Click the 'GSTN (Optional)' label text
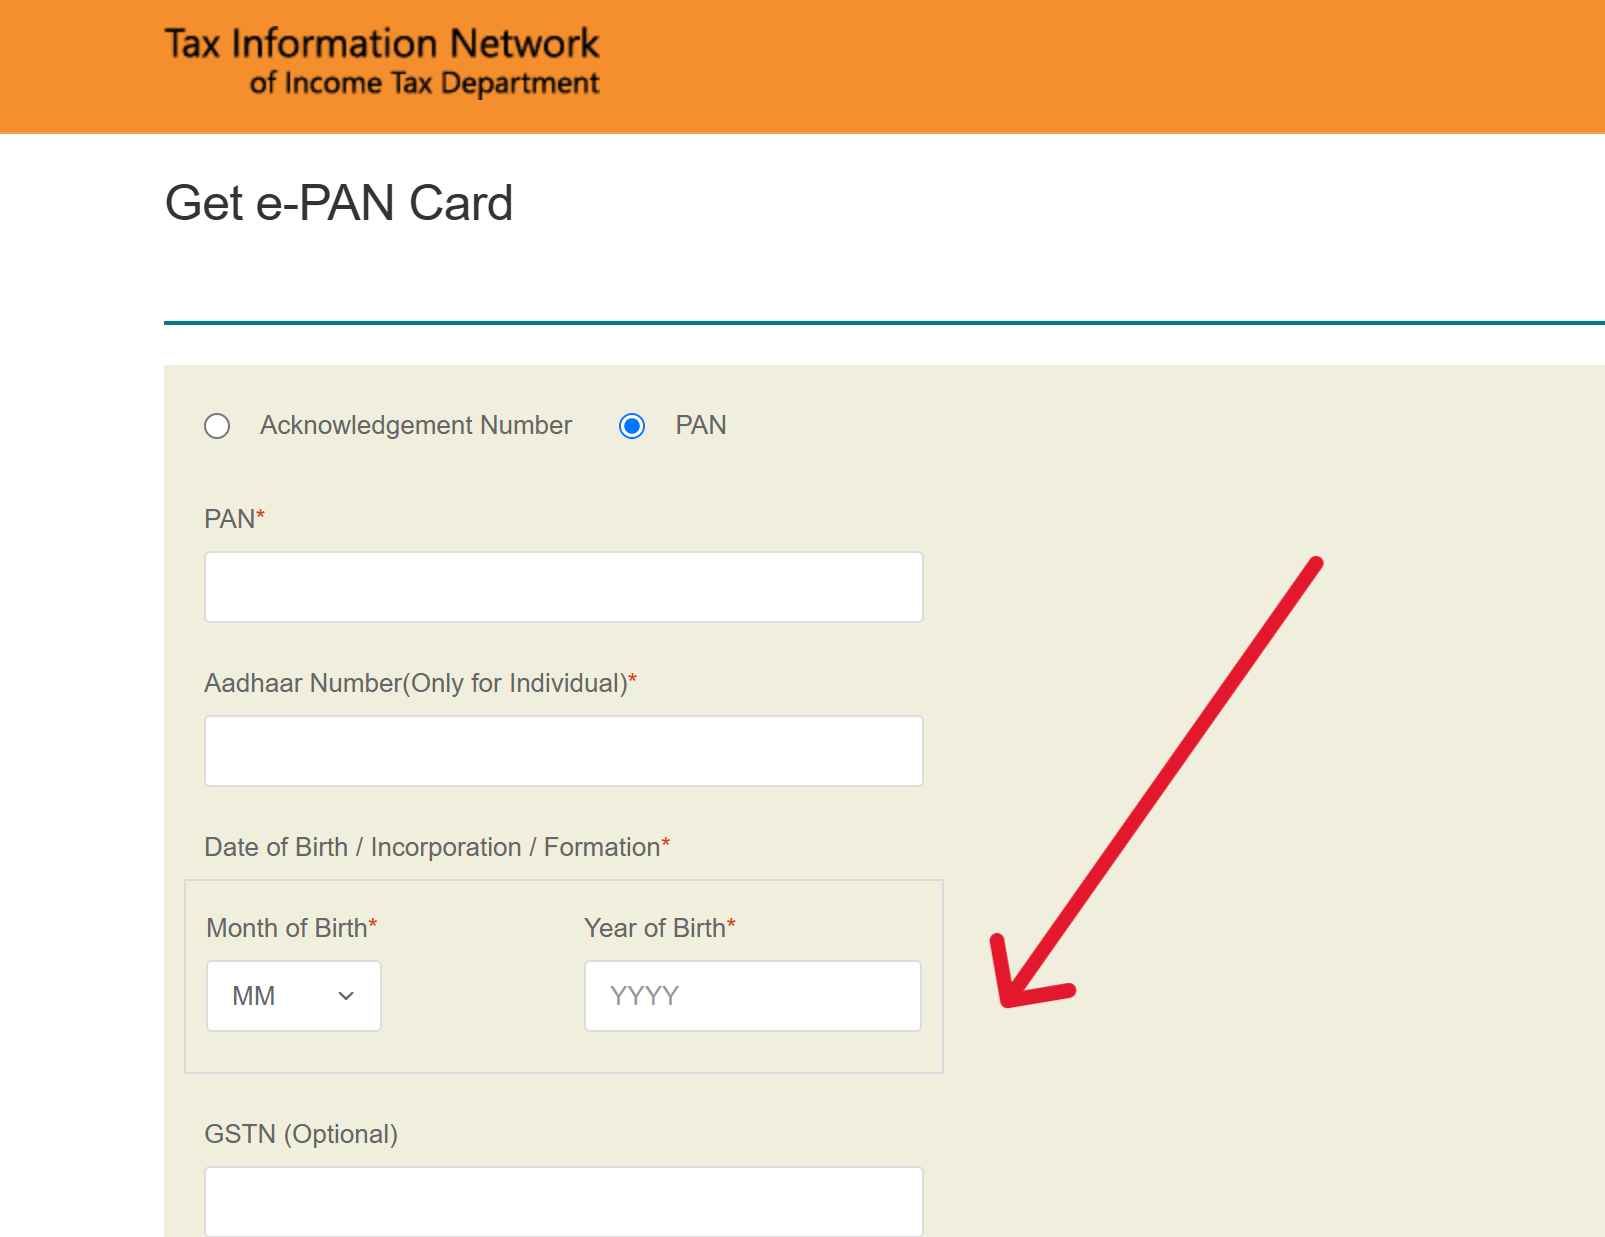 pos(301,1134)
